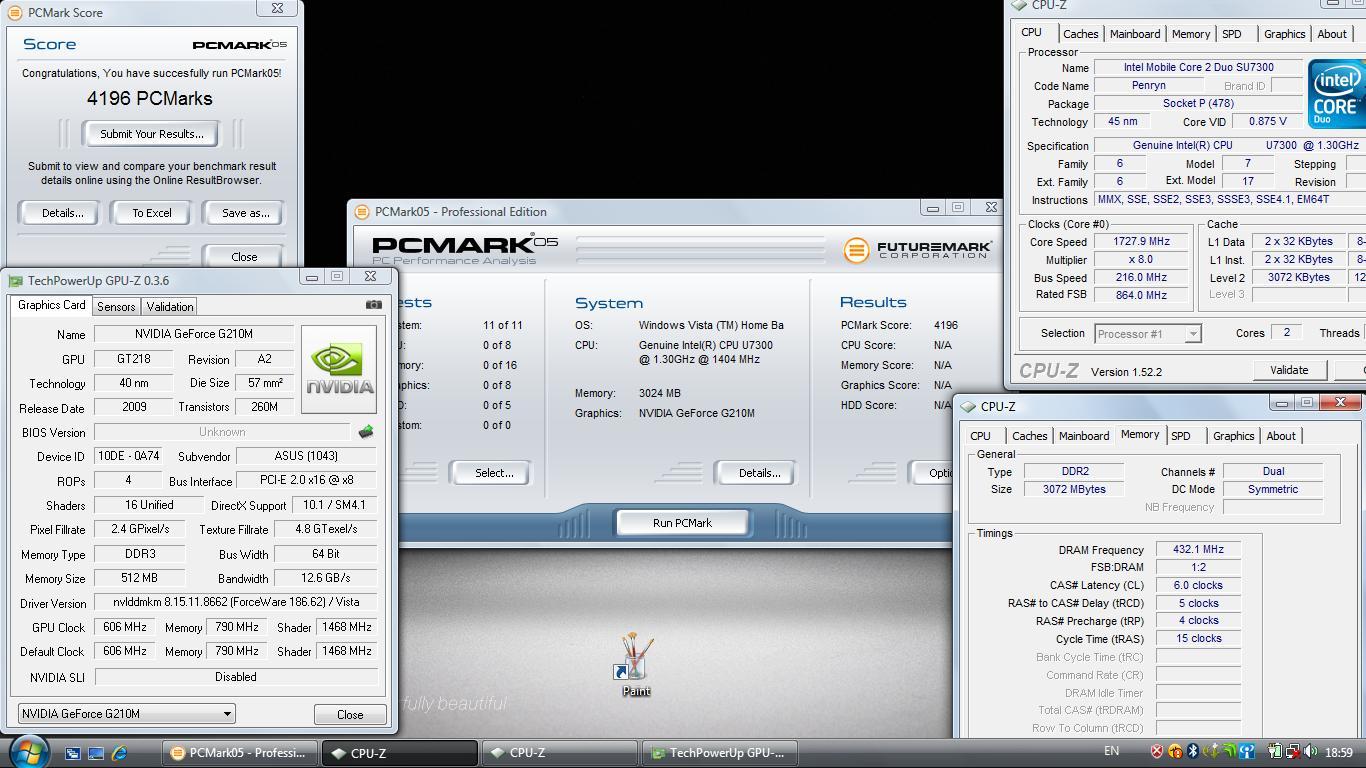The width and height of the screenshot is (1366, 768).
Task: Open SPD tab in lower CPU-Z window
Action: 1181,436
